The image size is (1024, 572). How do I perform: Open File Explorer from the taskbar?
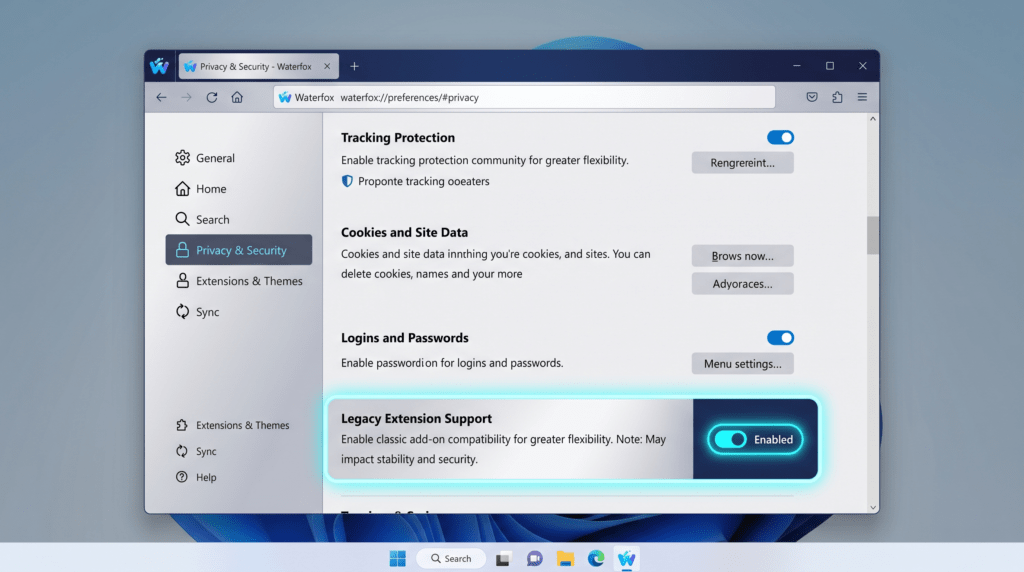(565, 559)
